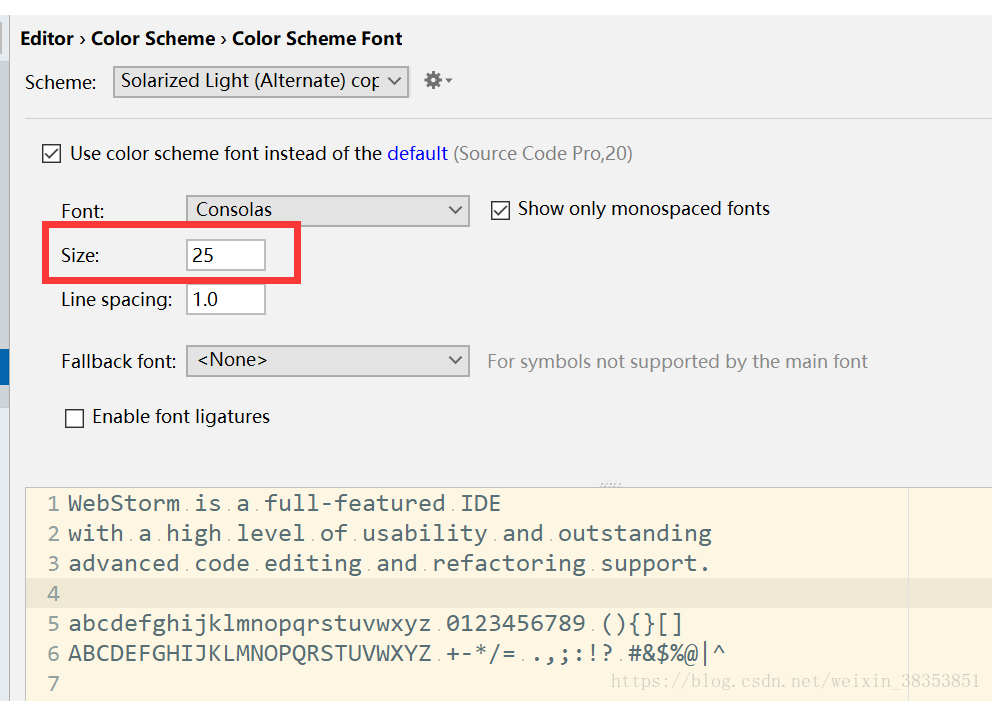Click preview line 1 WebStorm text
This screenshot has width=992, height=701.
pos(124,503)
